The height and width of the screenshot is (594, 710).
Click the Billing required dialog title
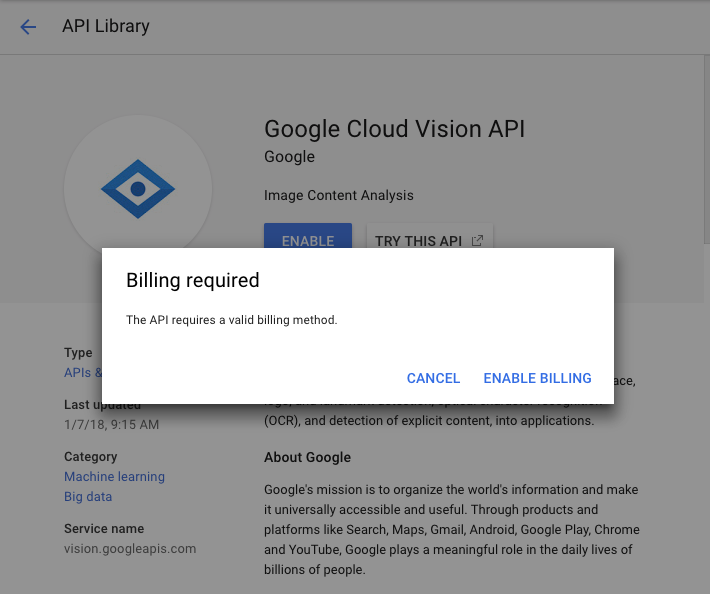point(193,280)
